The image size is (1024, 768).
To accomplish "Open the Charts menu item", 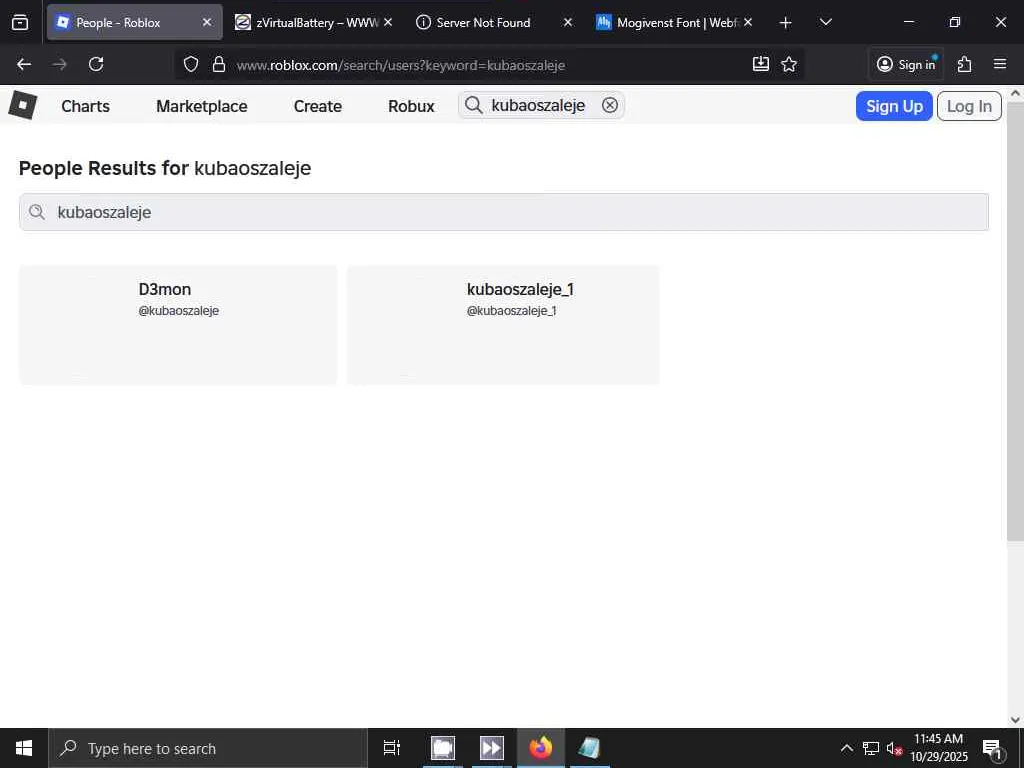I will tap(86, 106).
